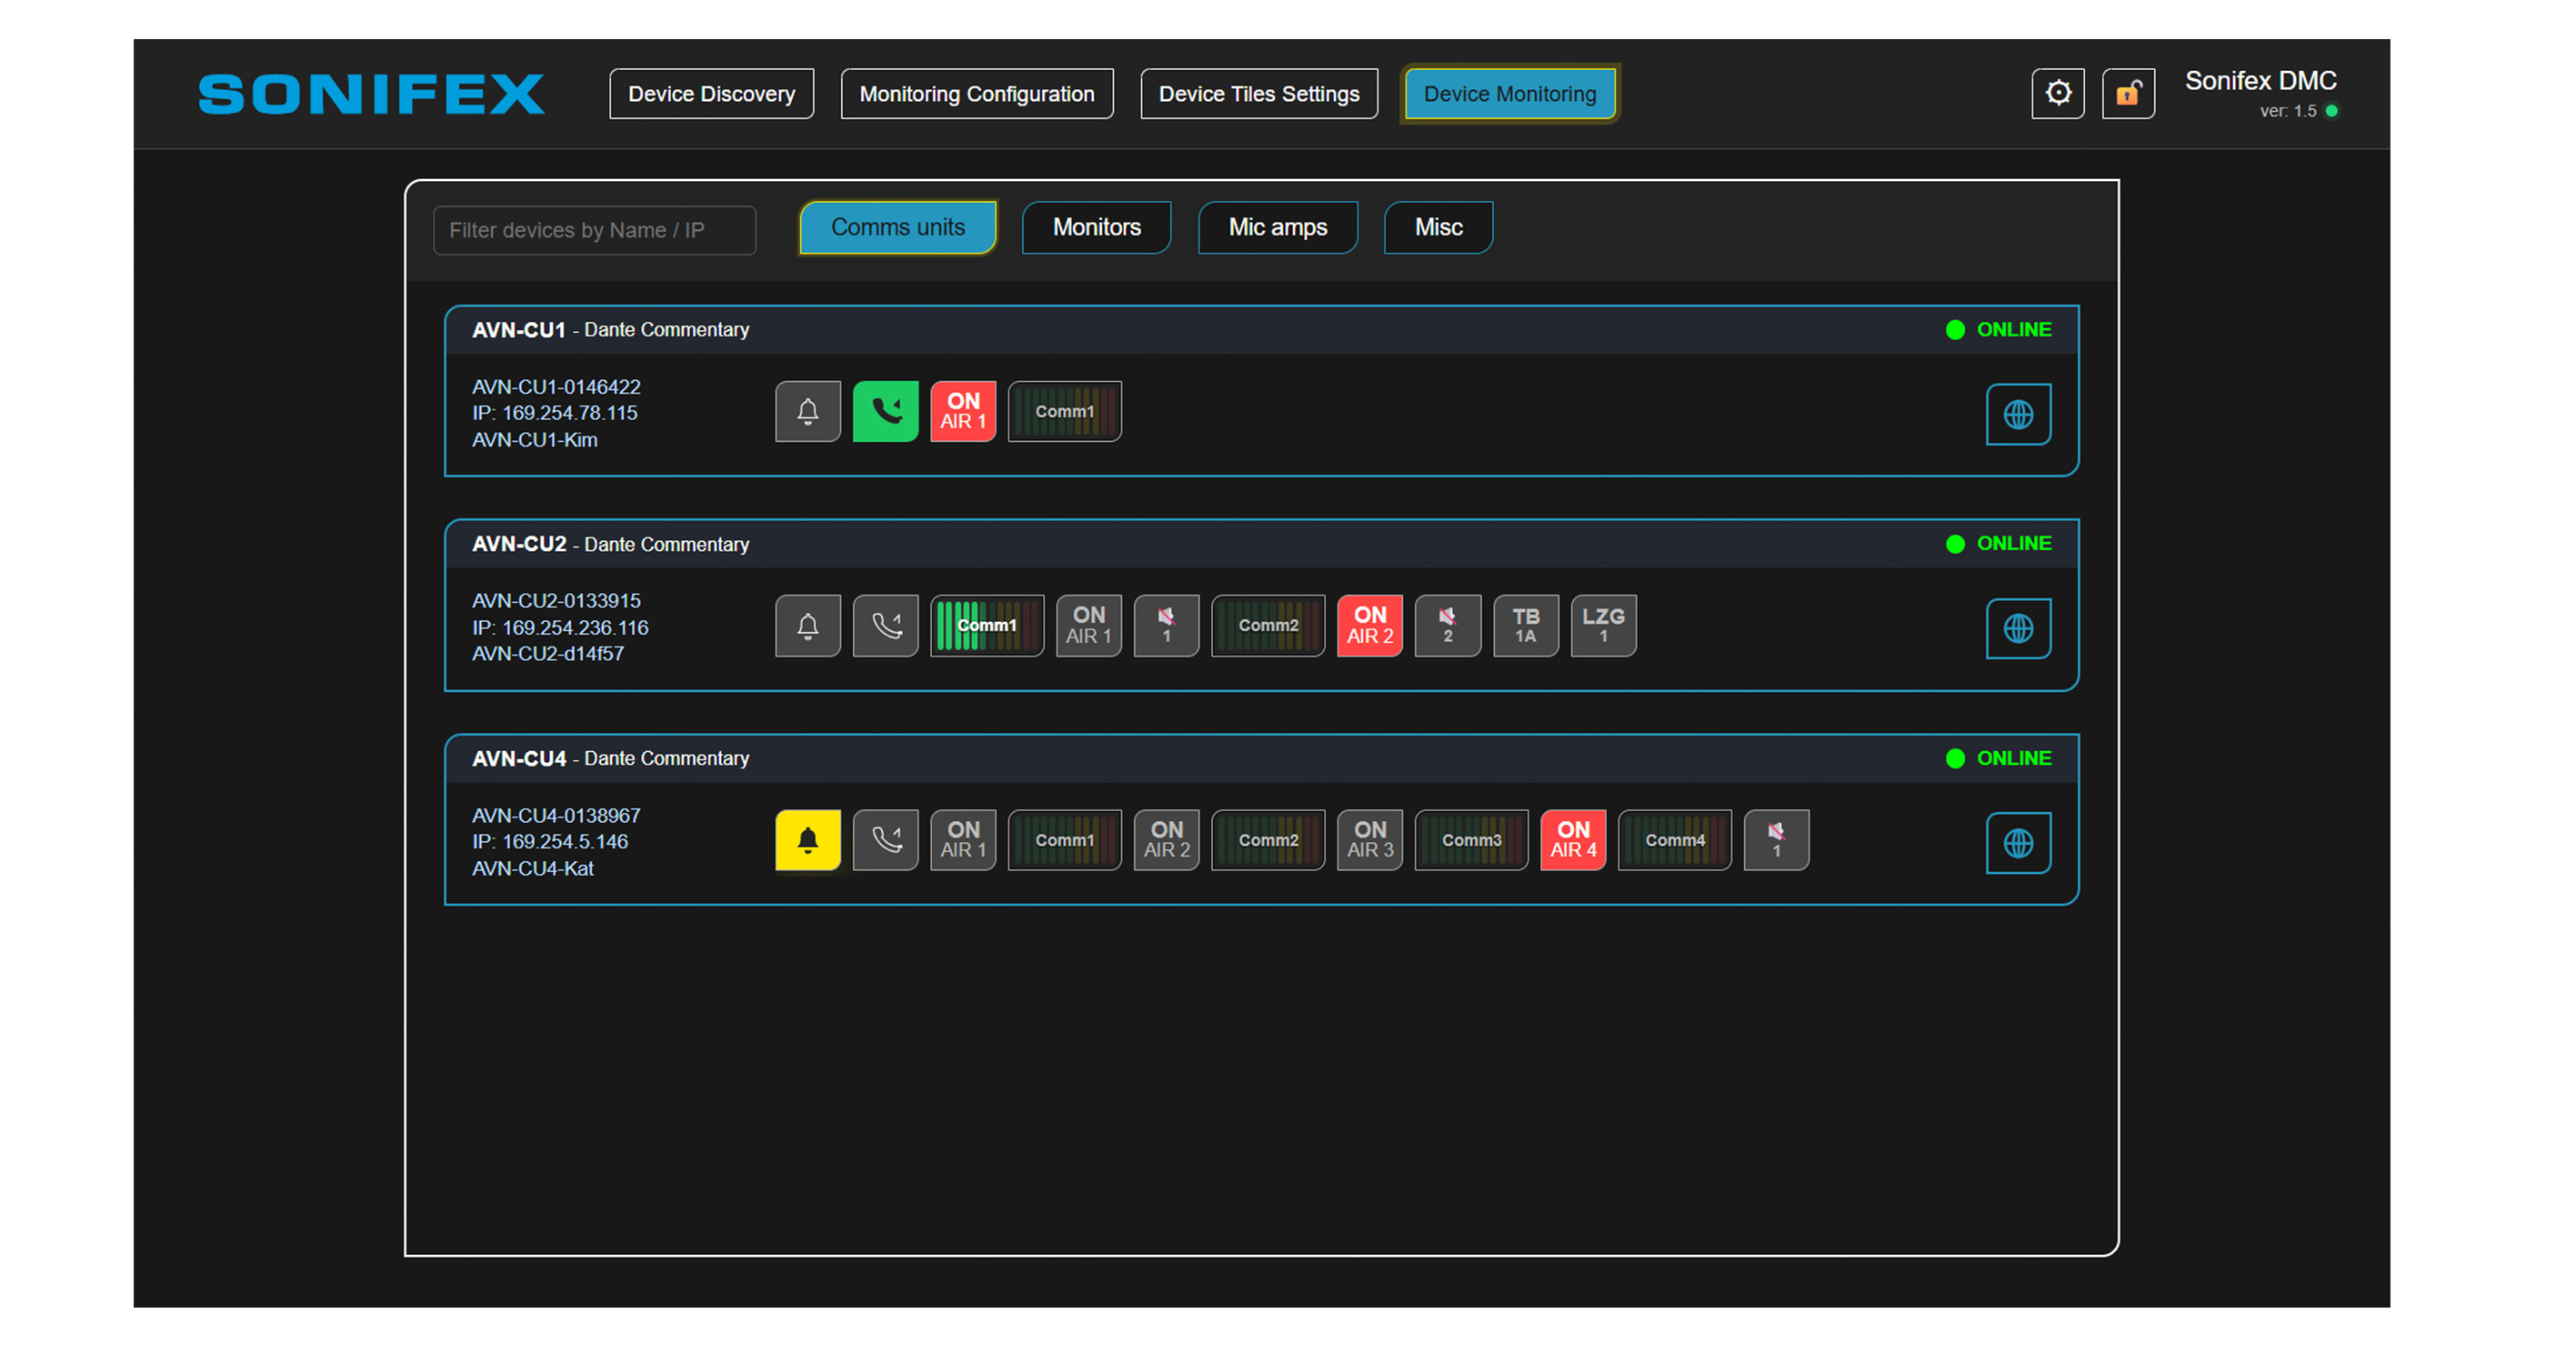Click the AVN-CU2 phone call icon
The width and height of the screenshot is (2576, 1364).
(x=886, y=626)
